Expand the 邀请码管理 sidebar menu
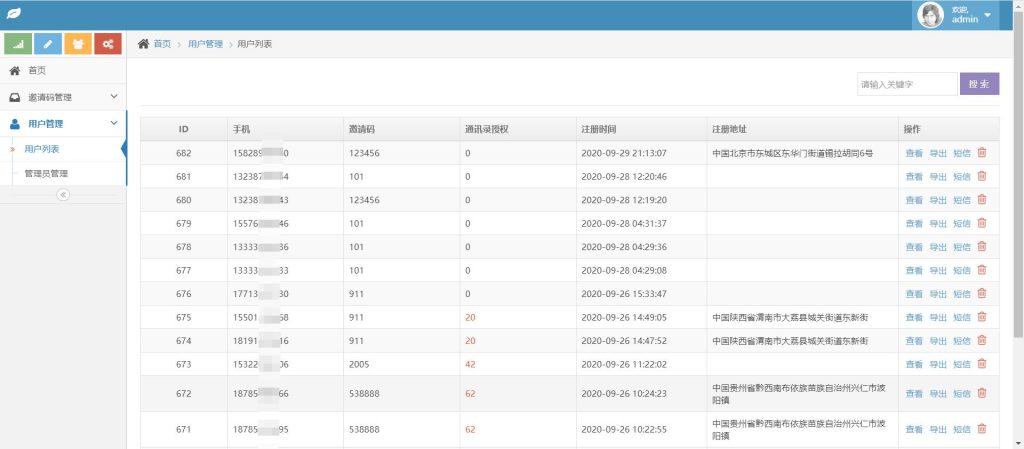 [63, 97]
